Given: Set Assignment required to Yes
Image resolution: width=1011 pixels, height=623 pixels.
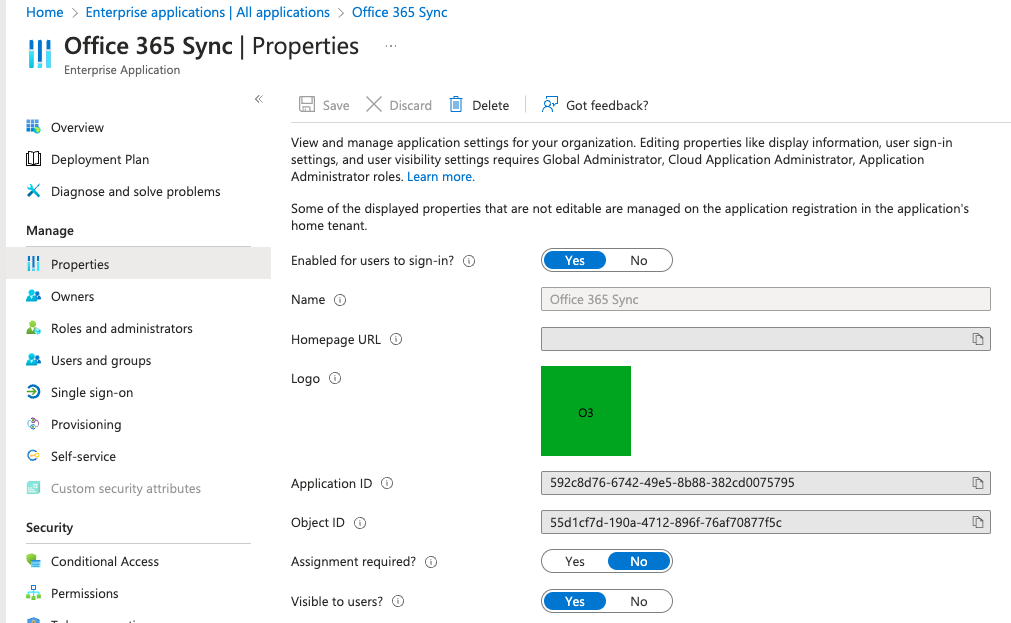Looking at the screenshot, I should tap(574, 562).
